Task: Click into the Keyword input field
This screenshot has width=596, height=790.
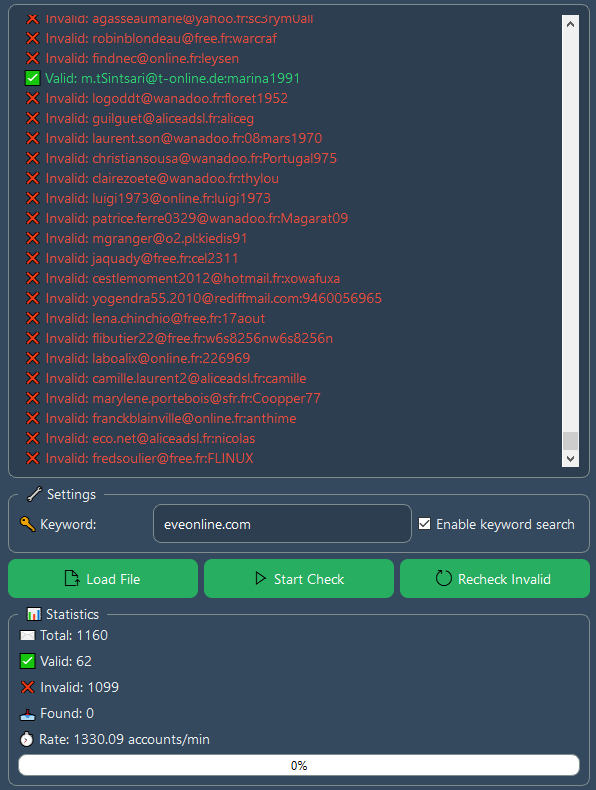Action: [x=282, y=524]
